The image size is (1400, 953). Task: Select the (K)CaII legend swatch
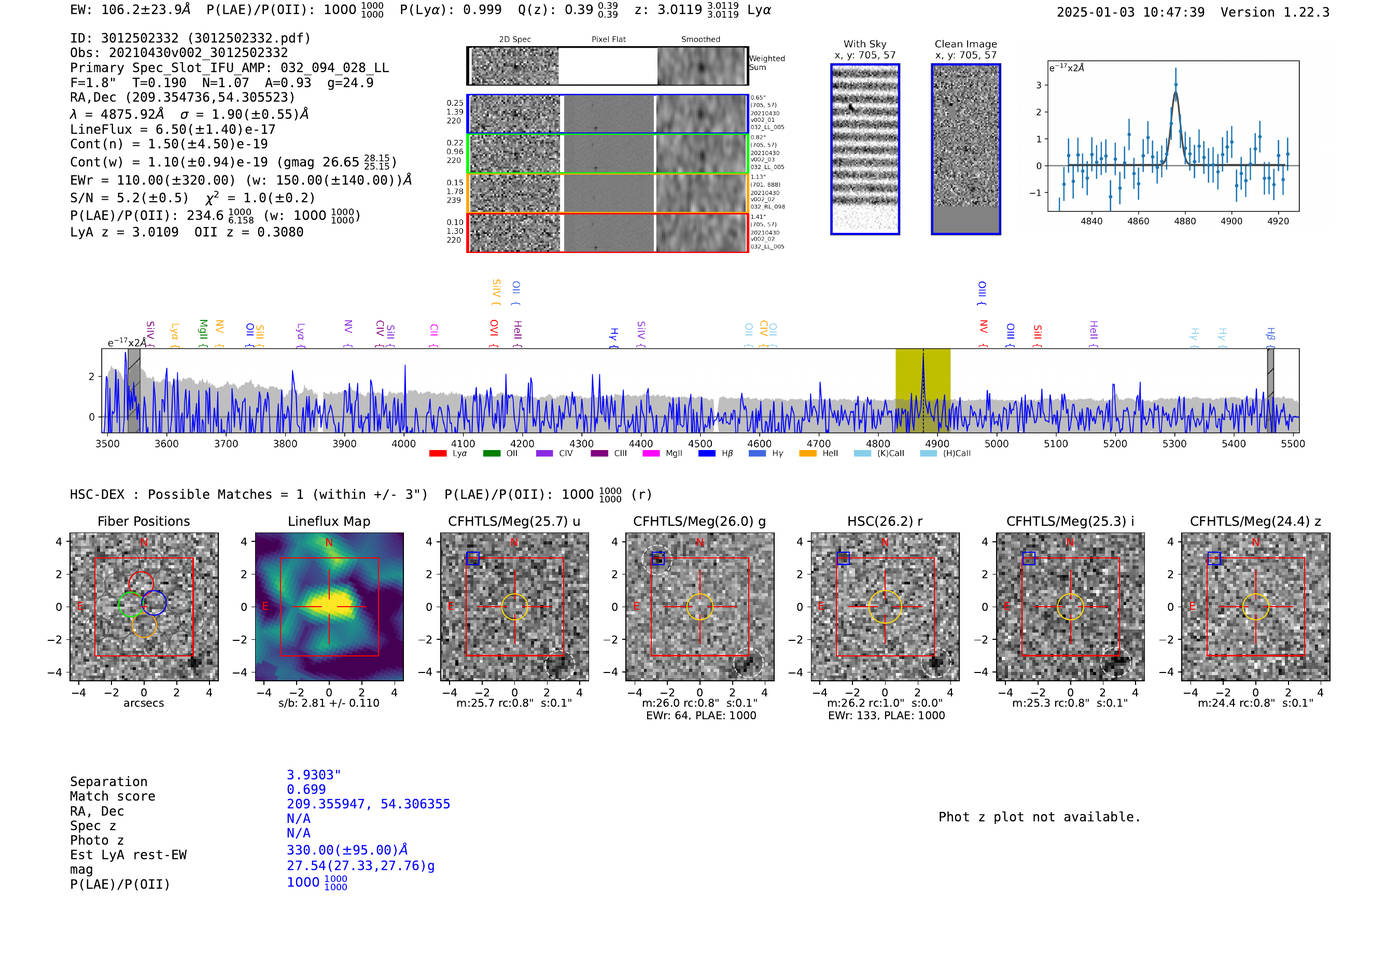click(862, 454)
